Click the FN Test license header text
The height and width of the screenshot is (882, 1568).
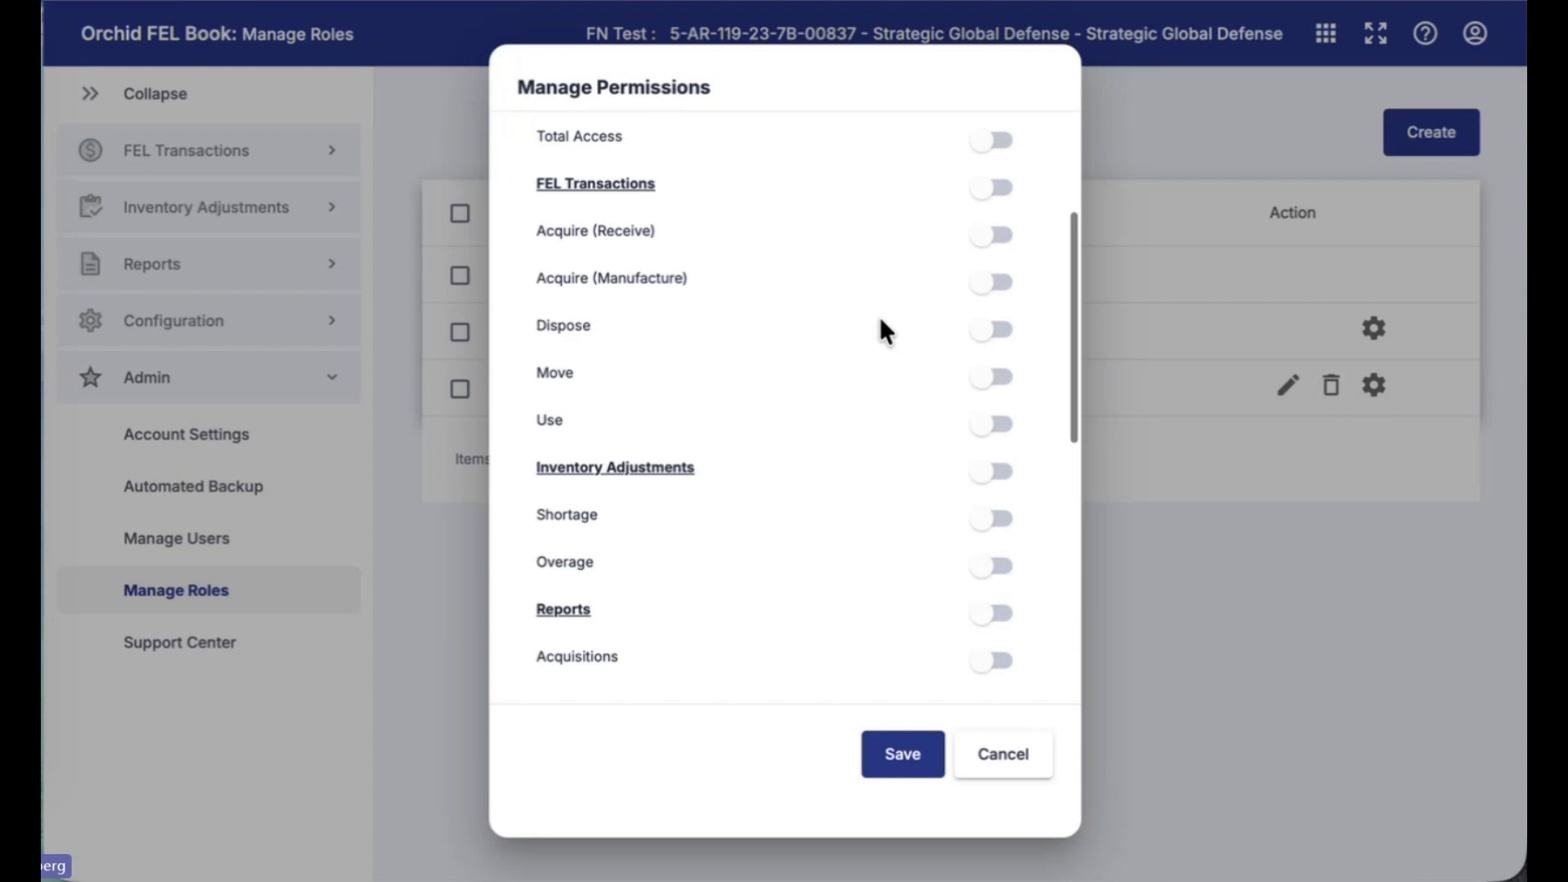tap(934, 33)
